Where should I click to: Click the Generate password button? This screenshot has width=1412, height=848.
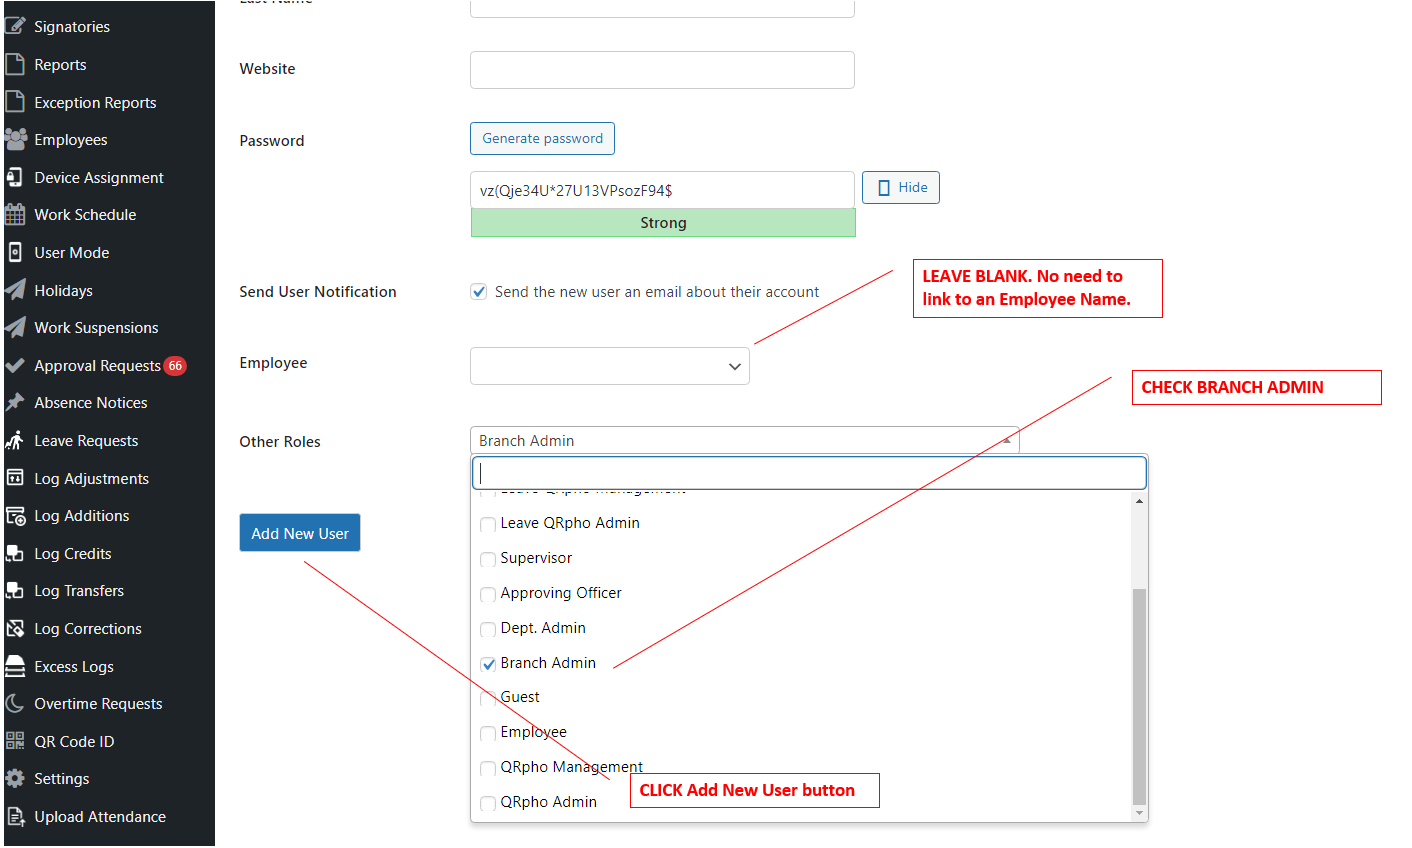pos(542,138)
